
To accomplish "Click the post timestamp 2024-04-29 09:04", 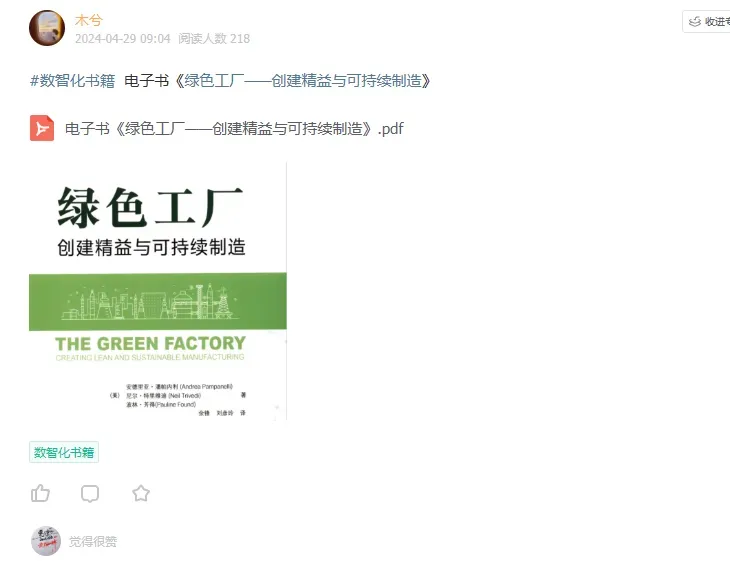I will (x=123, y=39).
